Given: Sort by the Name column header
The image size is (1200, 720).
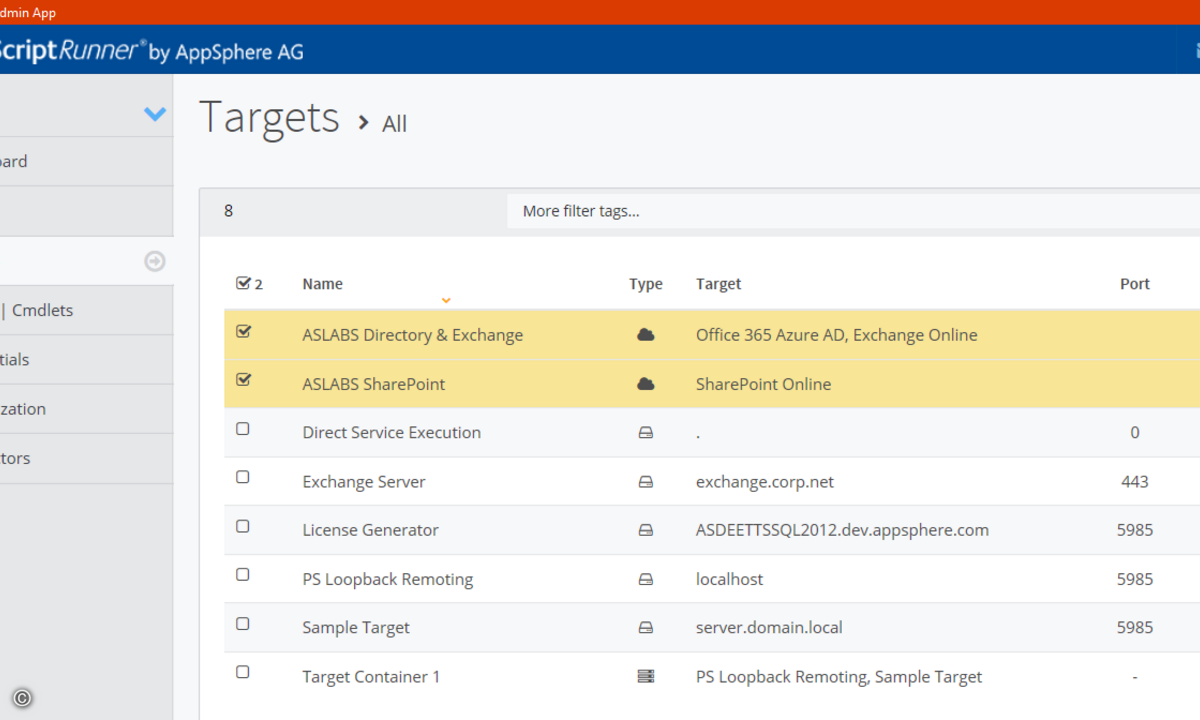Looking at the screenshot, I should (x=322, y=284).
